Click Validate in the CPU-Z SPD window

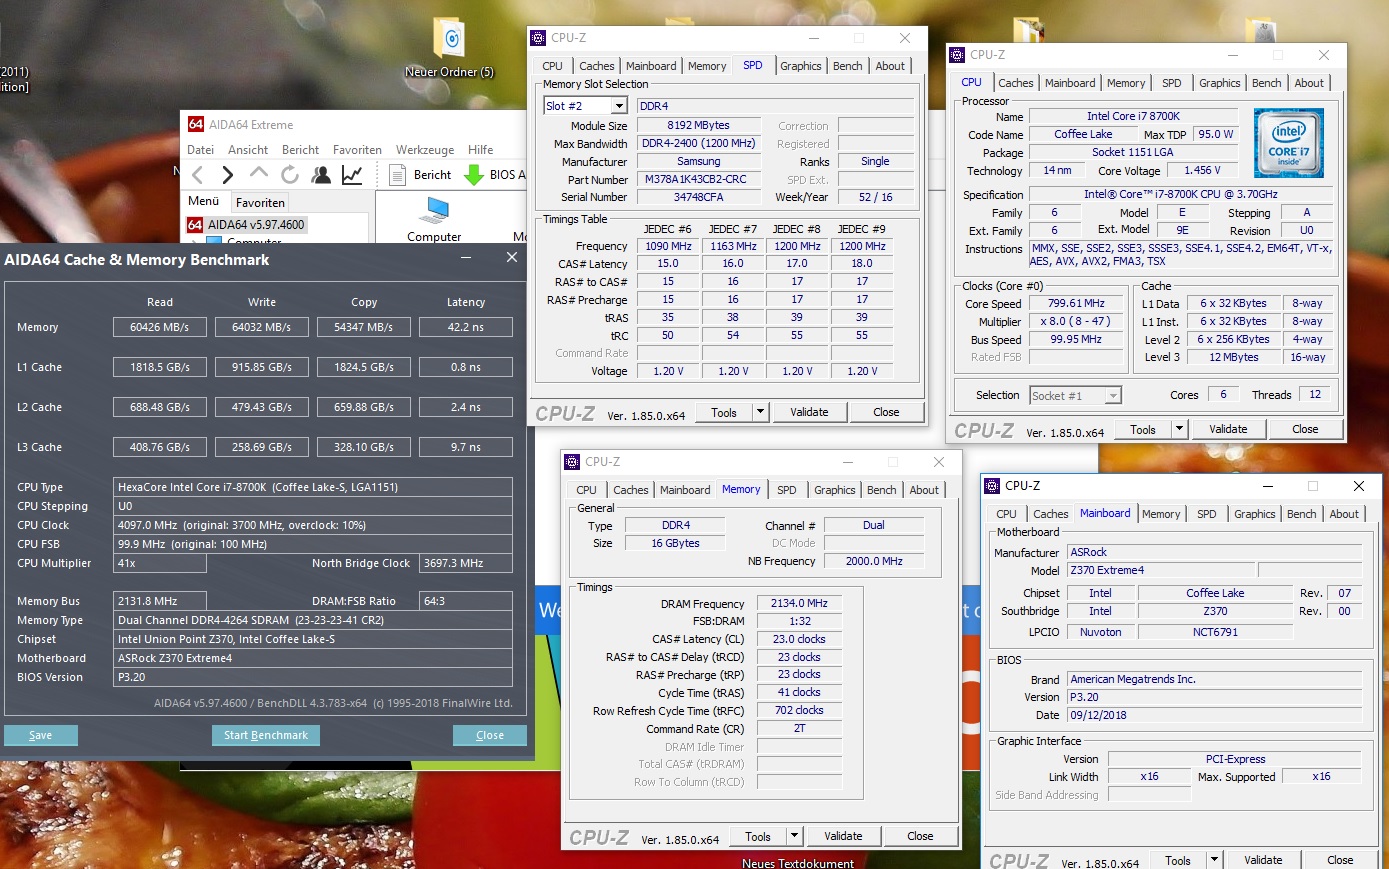(809, 412)
